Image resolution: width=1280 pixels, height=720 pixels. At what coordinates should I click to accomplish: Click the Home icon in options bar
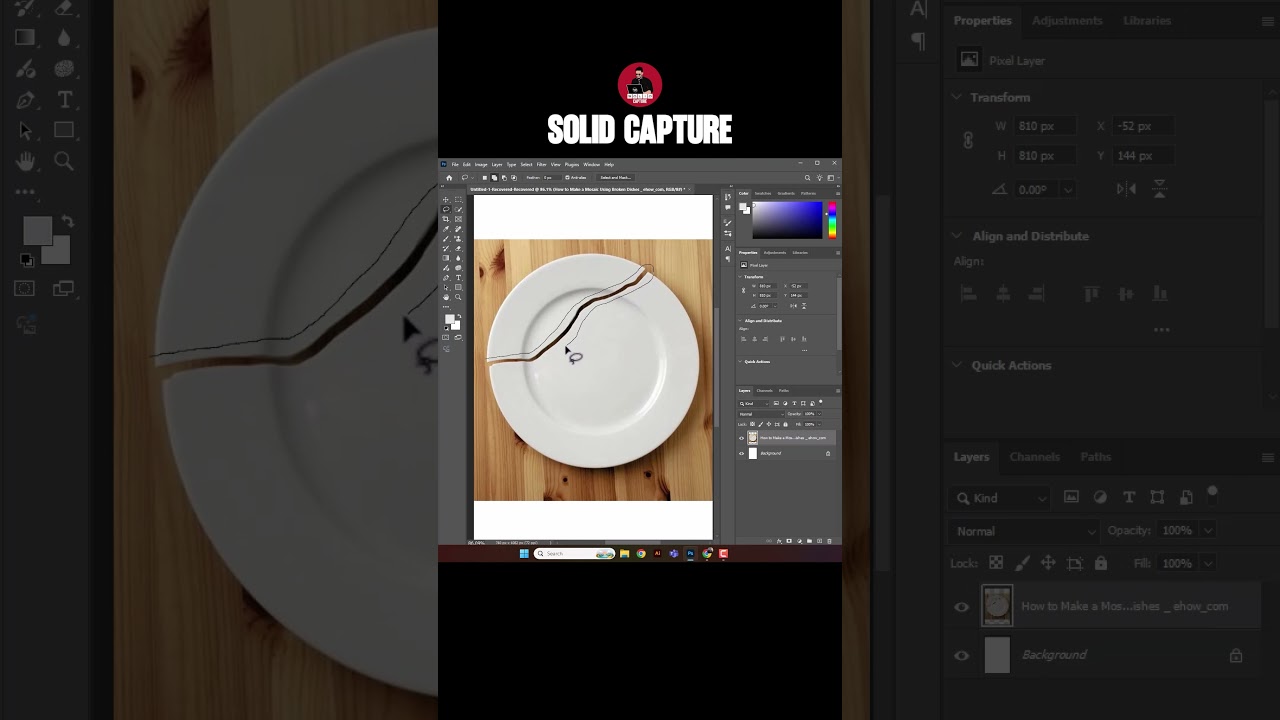click(x=449, y=178)
